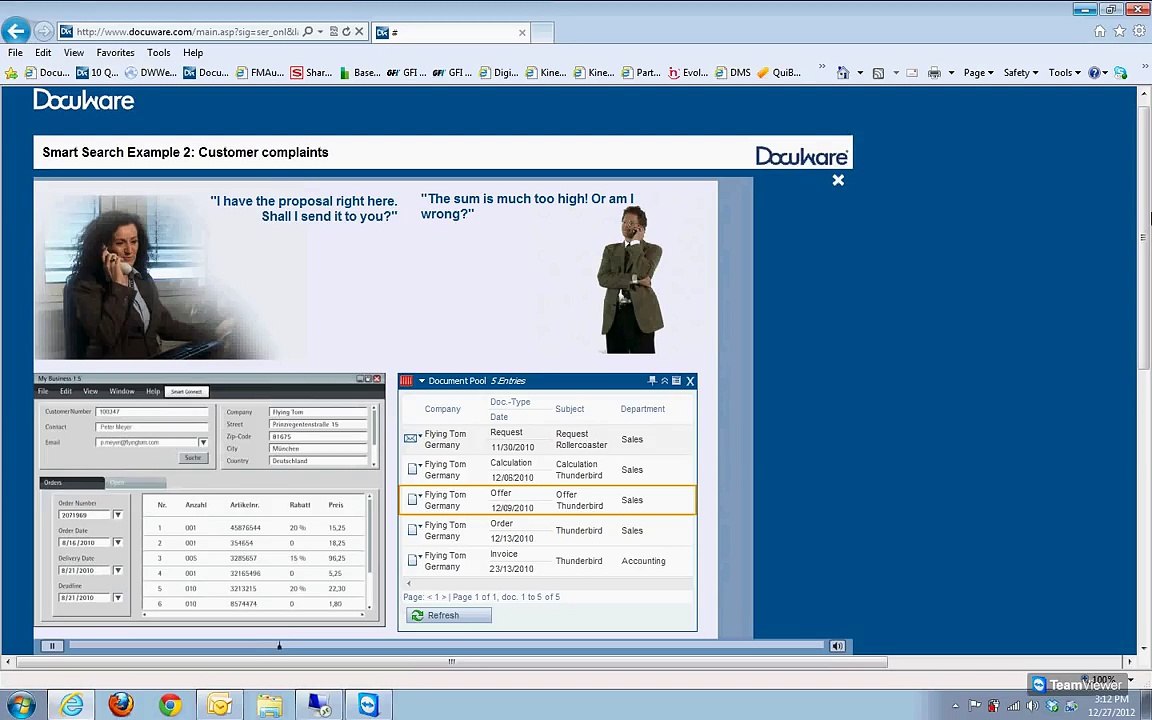This screenshot has width=1152, height=720.
Task: Select the Orders tab in My Business
Action: coord(72,483)
